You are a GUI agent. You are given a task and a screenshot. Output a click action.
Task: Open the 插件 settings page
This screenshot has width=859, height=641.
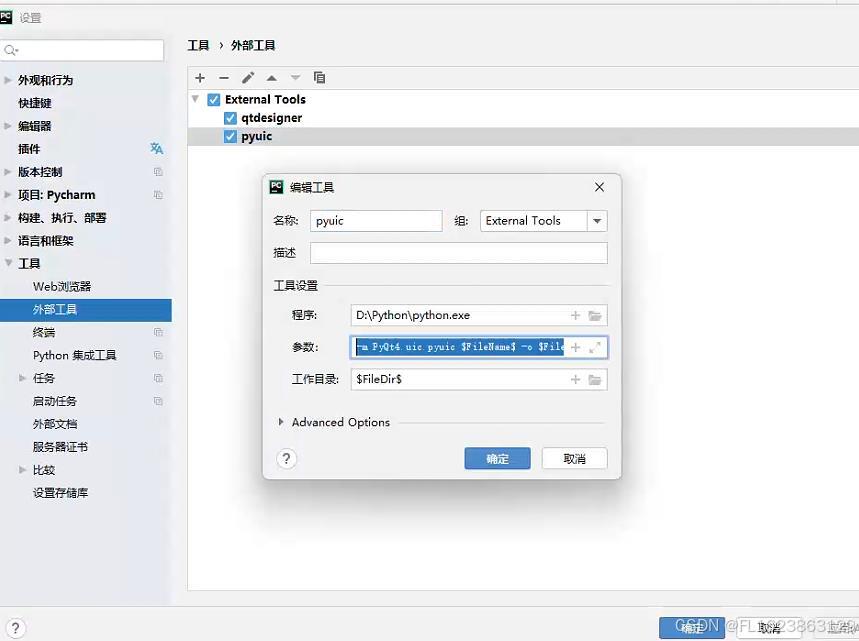click(29, 149)
